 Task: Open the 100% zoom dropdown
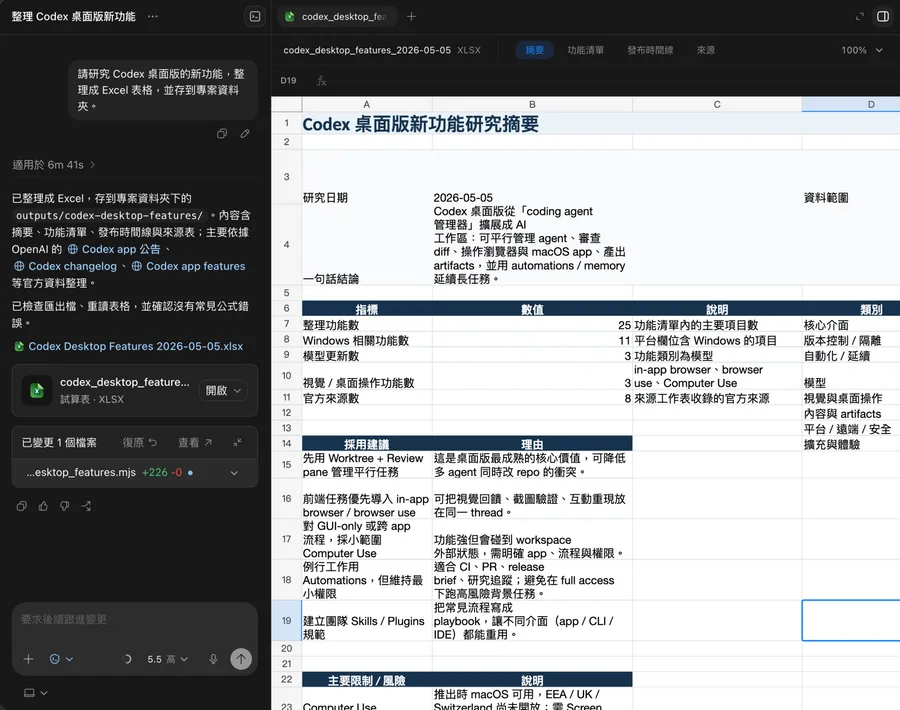[x=862, y=51]
